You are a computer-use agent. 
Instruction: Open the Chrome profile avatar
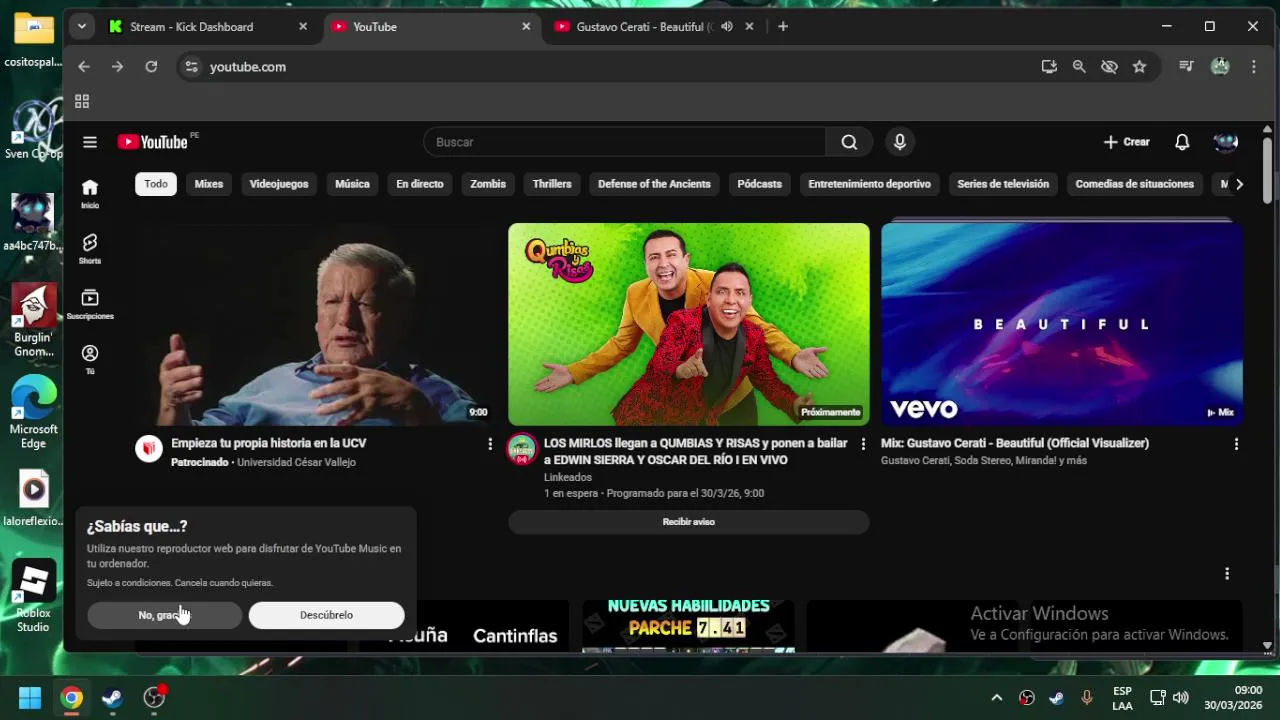[x=1220, y=67]
